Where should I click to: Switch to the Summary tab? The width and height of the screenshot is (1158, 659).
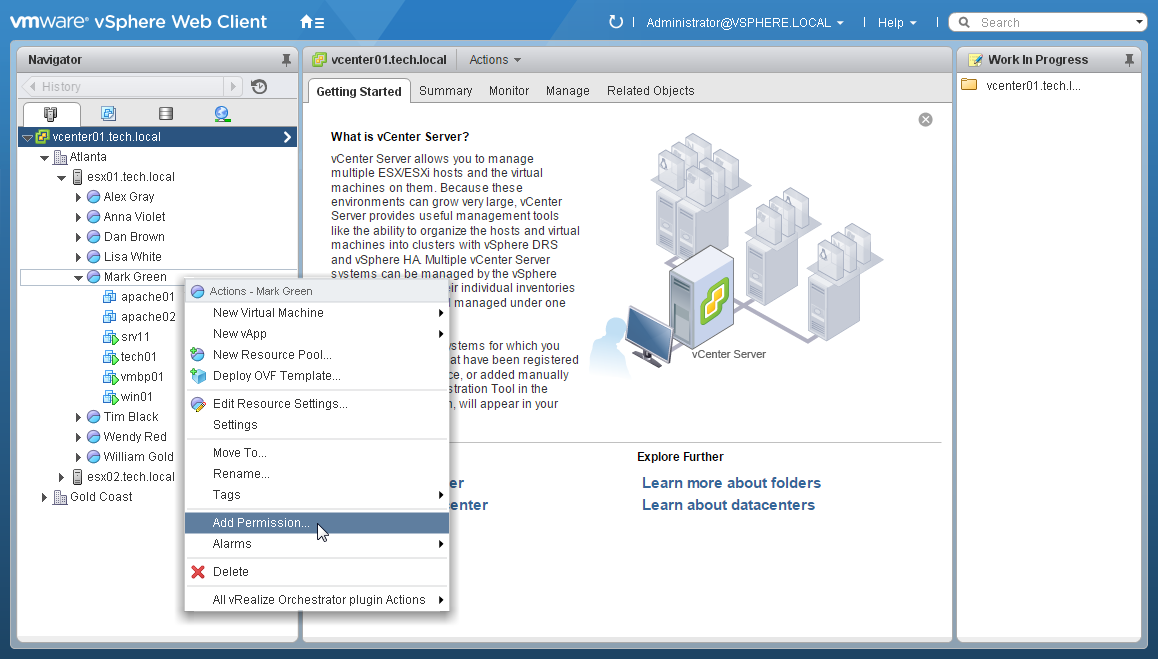(x=445, y=91)
